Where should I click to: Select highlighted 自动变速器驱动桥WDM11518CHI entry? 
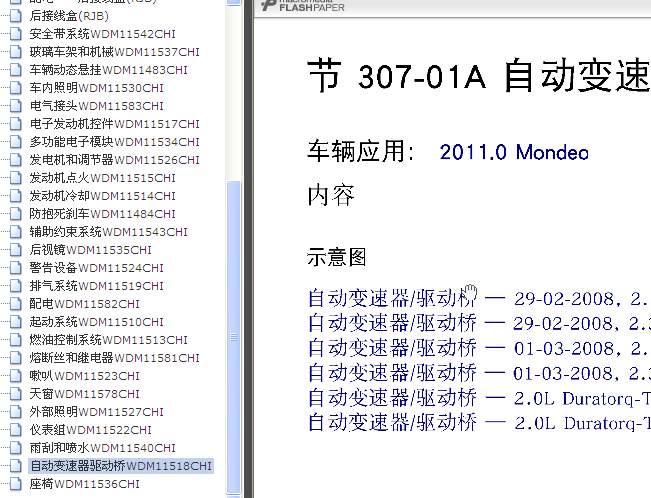coord(121,466)
